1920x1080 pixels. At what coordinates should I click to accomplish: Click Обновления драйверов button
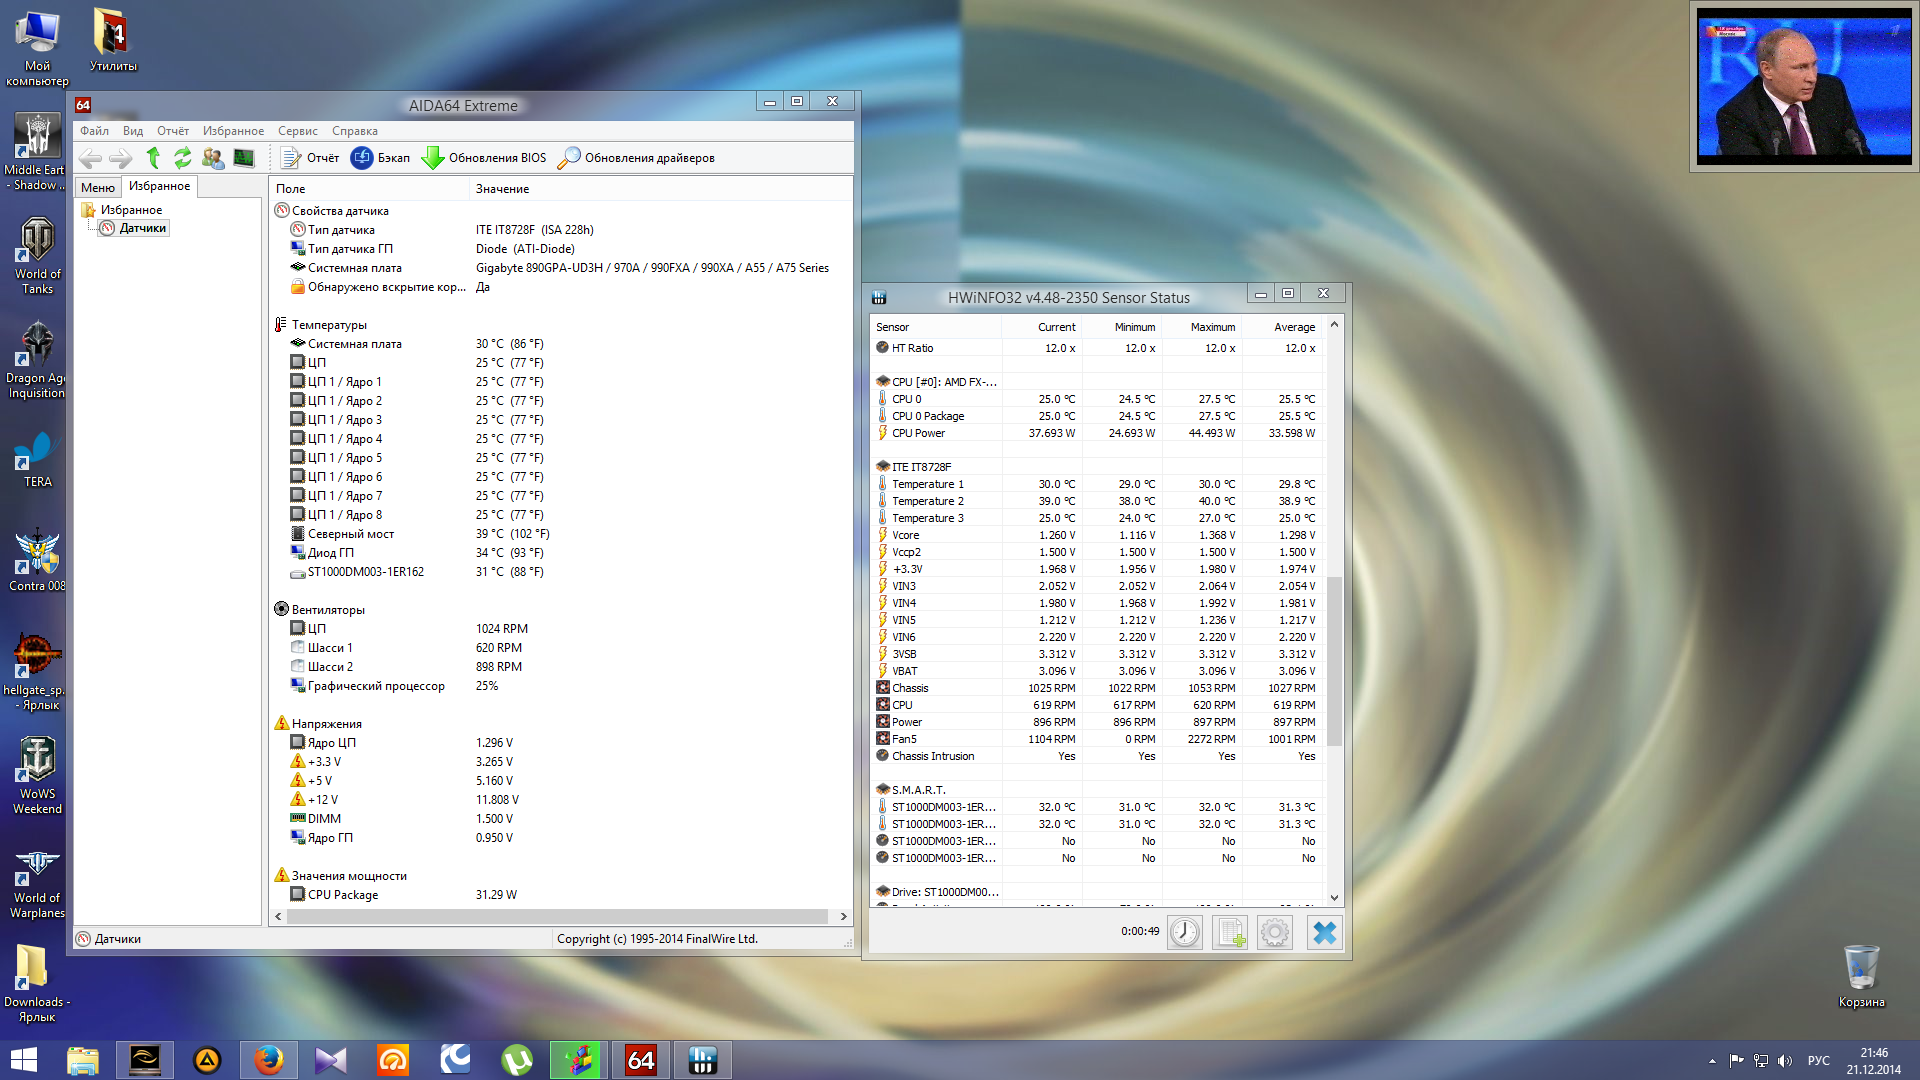pyautogui.click(x=637, y=158)
